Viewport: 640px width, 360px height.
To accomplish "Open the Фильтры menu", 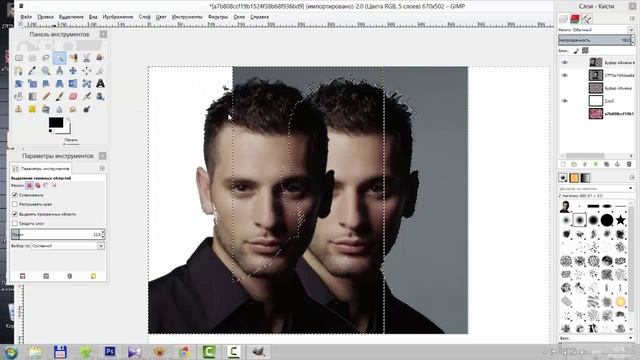I will [x=218, y=17].
